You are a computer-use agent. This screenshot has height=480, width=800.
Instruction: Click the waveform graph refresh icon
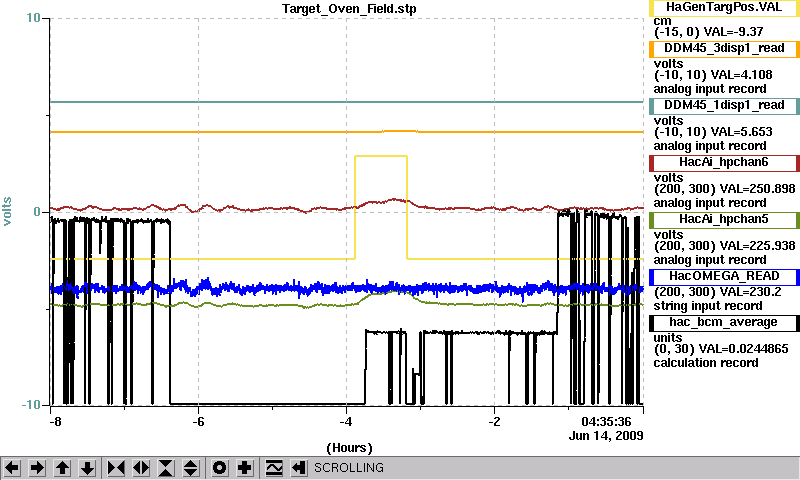click(274, 468)
